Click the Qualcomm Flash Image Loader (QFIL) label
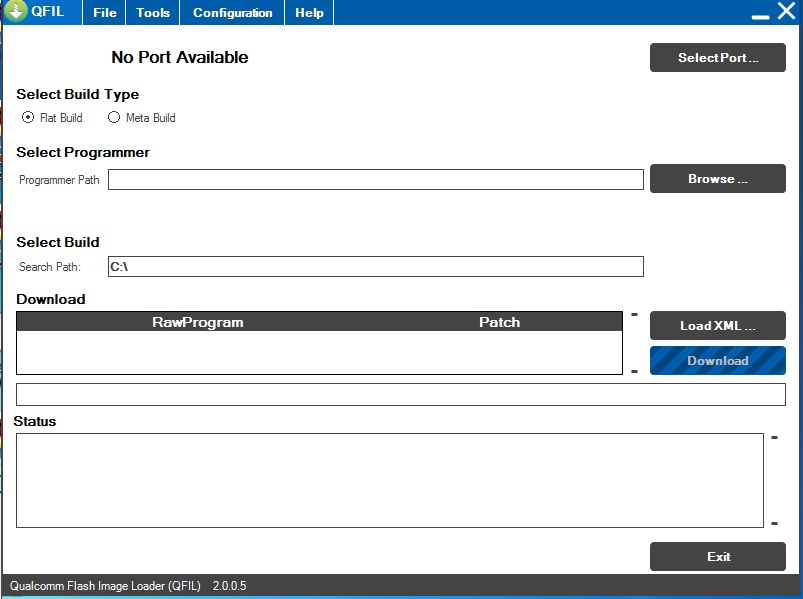This screenshot has height=599, width=803. (x=105, y=586)
